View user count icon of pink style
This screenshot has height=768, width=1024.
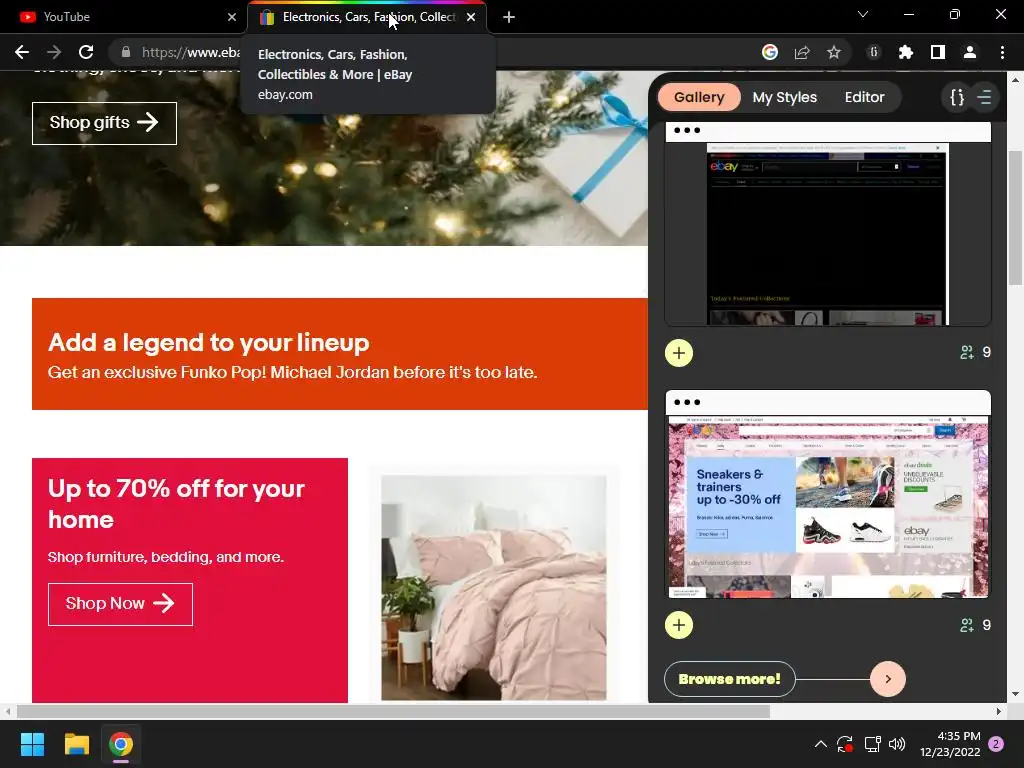(967, 626)
